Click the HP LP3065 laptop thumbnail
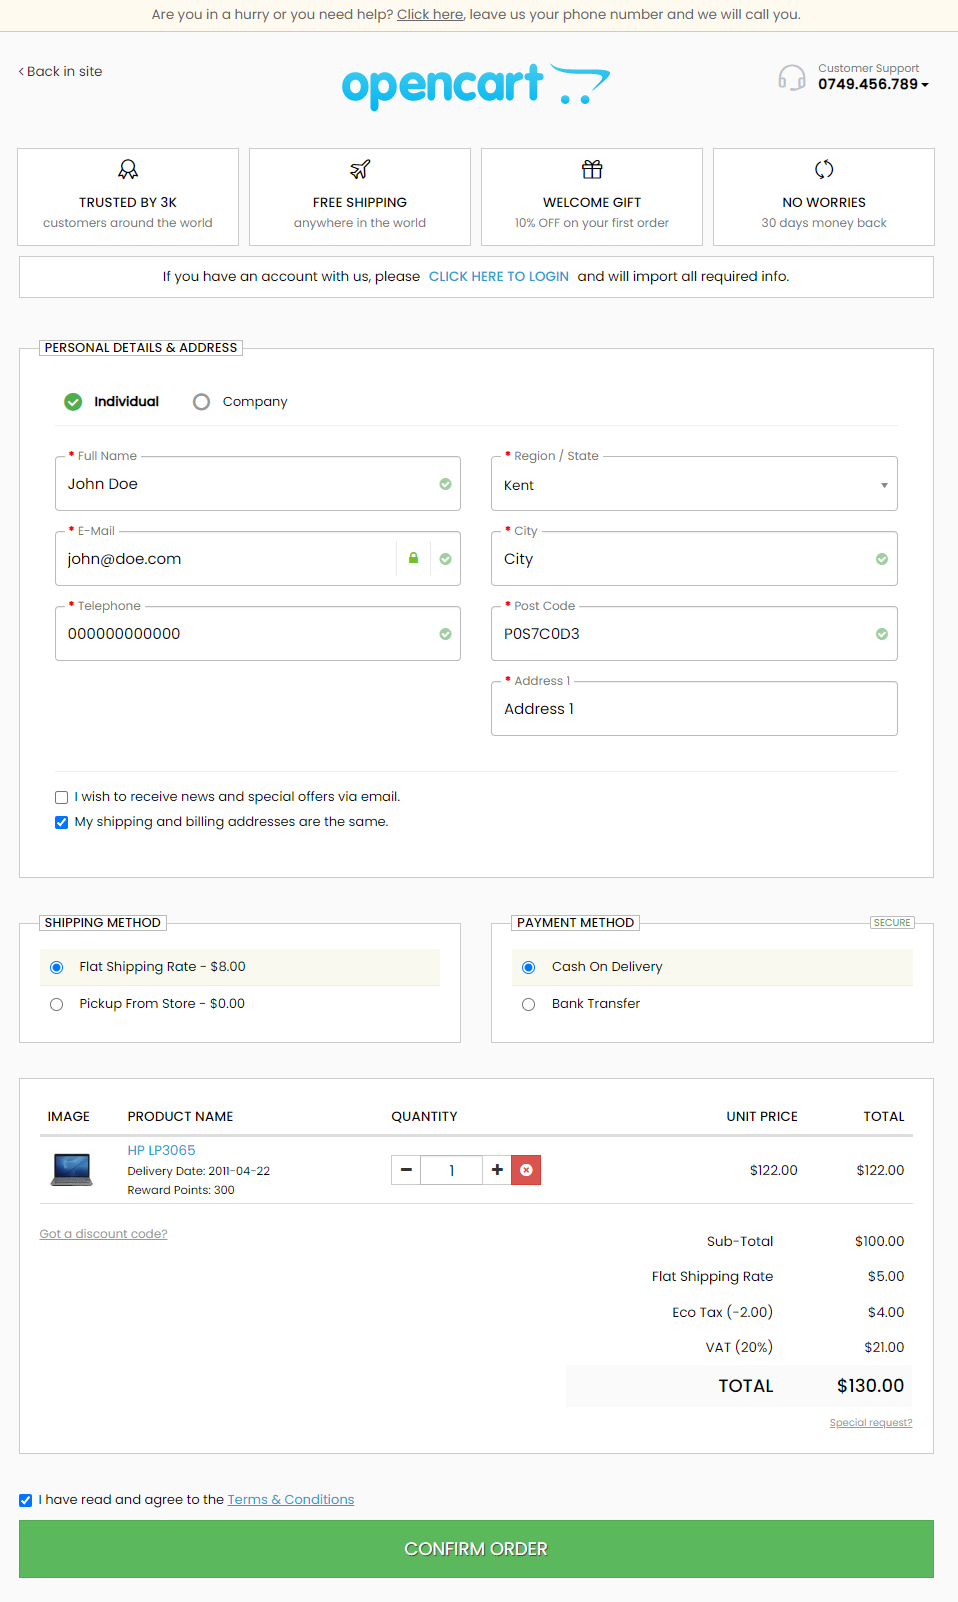 (72, 1169)
